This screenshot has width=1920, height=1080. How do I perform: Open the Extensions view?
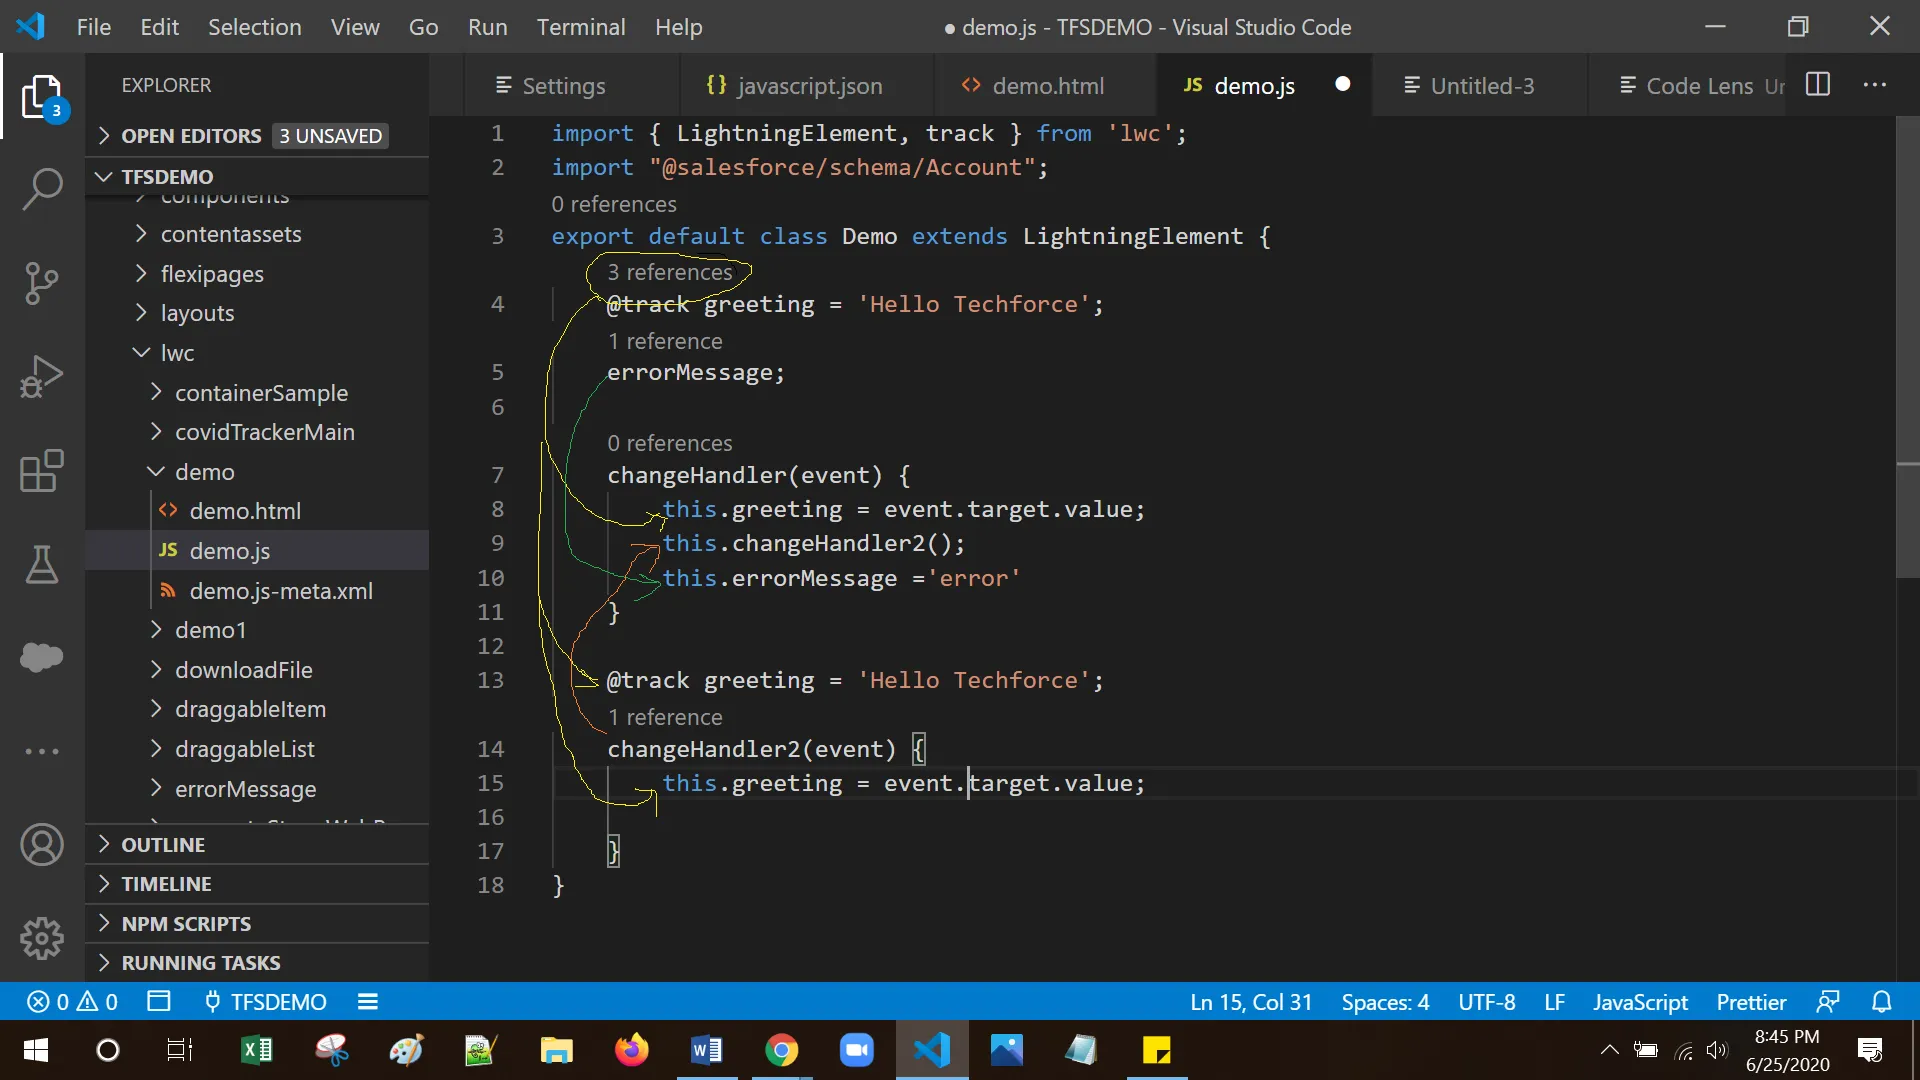coord(41,471)
